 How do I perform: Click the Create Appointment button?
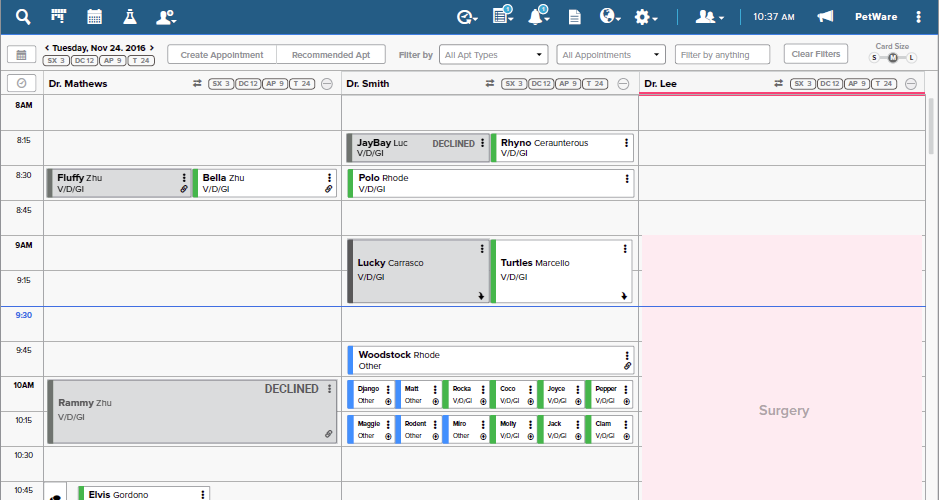(x=222, y=54)
